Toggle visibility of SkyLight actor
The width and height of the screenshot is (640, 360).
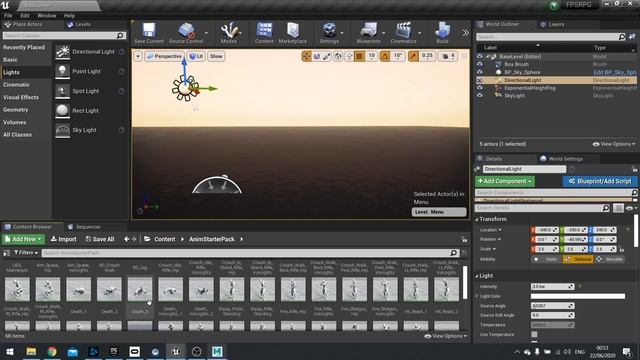coord(480,96)
